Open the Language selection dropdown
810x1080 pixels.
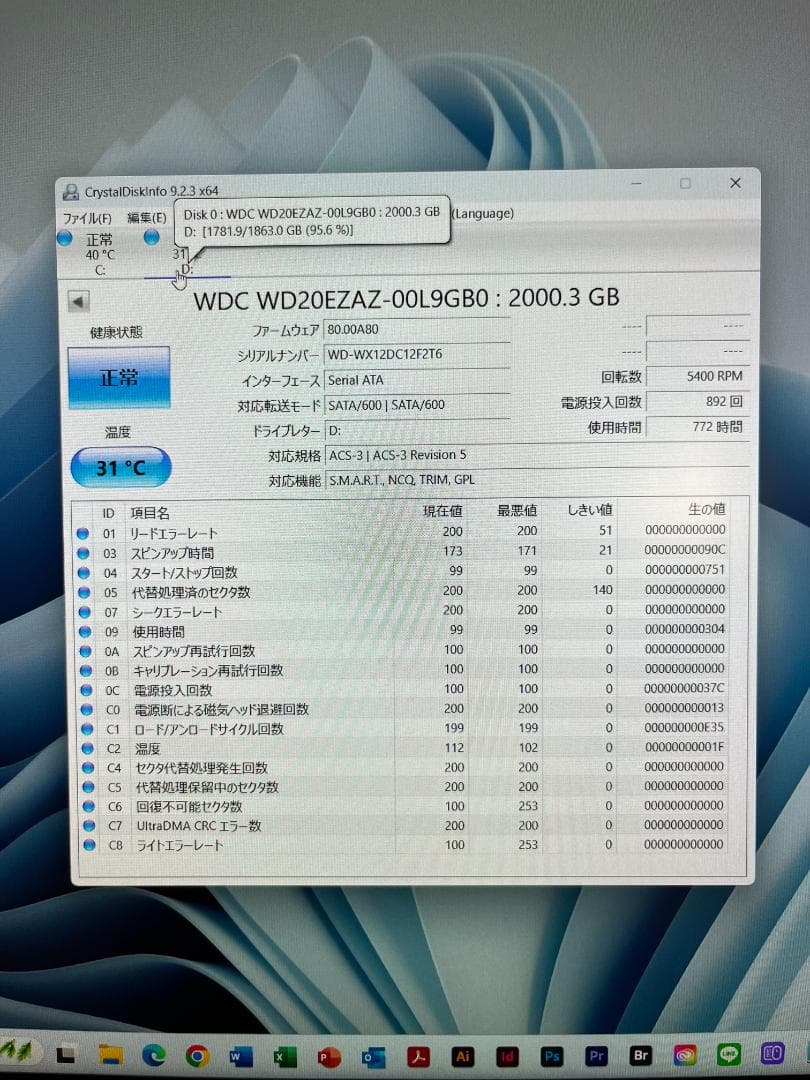tap(482, 214)
